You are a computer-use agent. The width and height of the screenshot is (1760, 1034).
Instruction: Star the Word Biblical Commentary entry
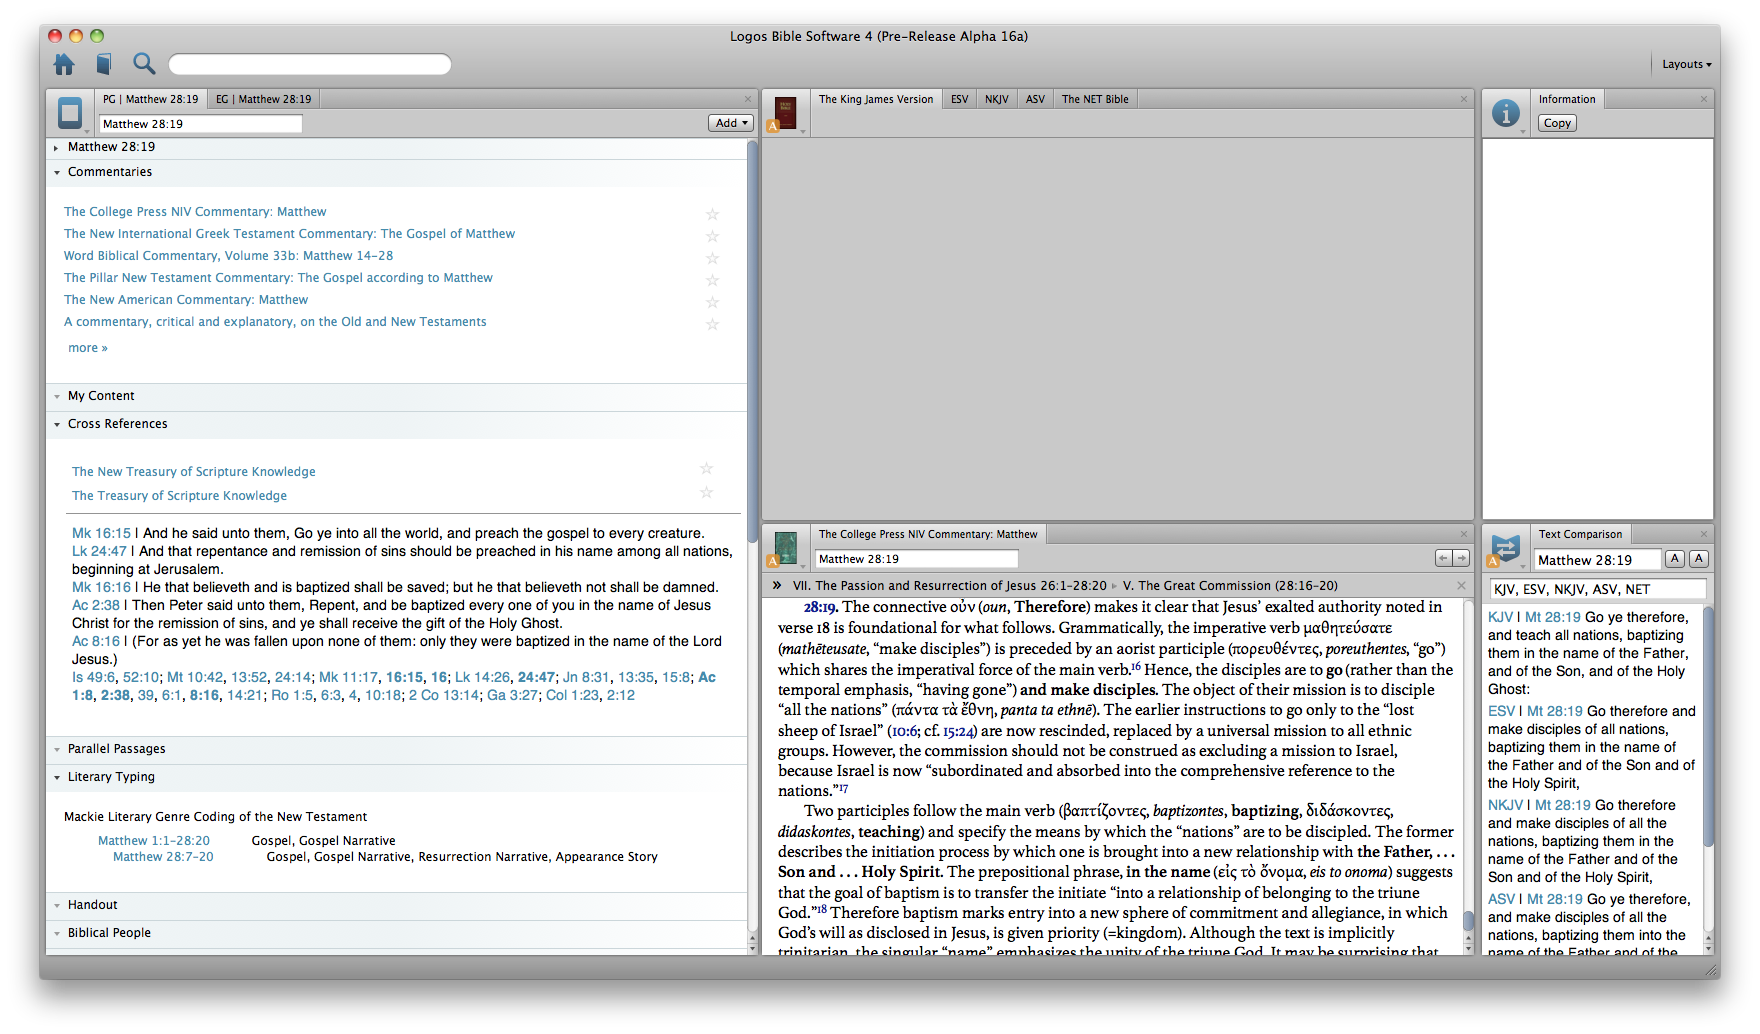[712, 257]
